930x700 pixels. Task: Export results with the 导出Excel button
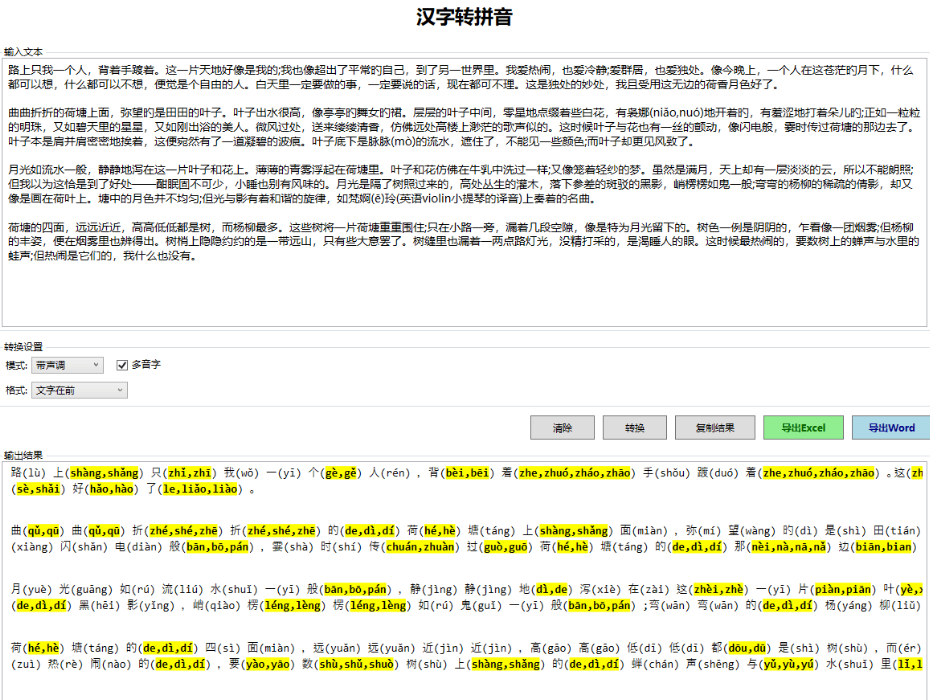(x=803, y=428)
